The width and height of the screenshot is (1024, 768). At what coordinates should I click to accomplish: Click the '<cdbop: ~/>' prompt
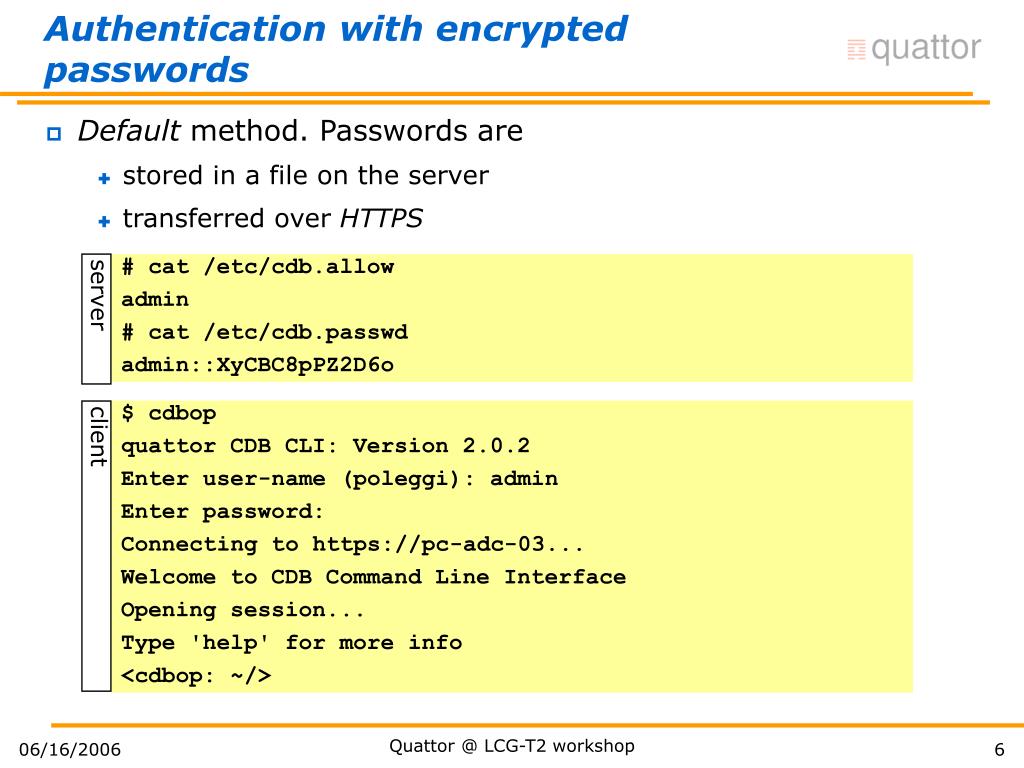click(196, 675)
